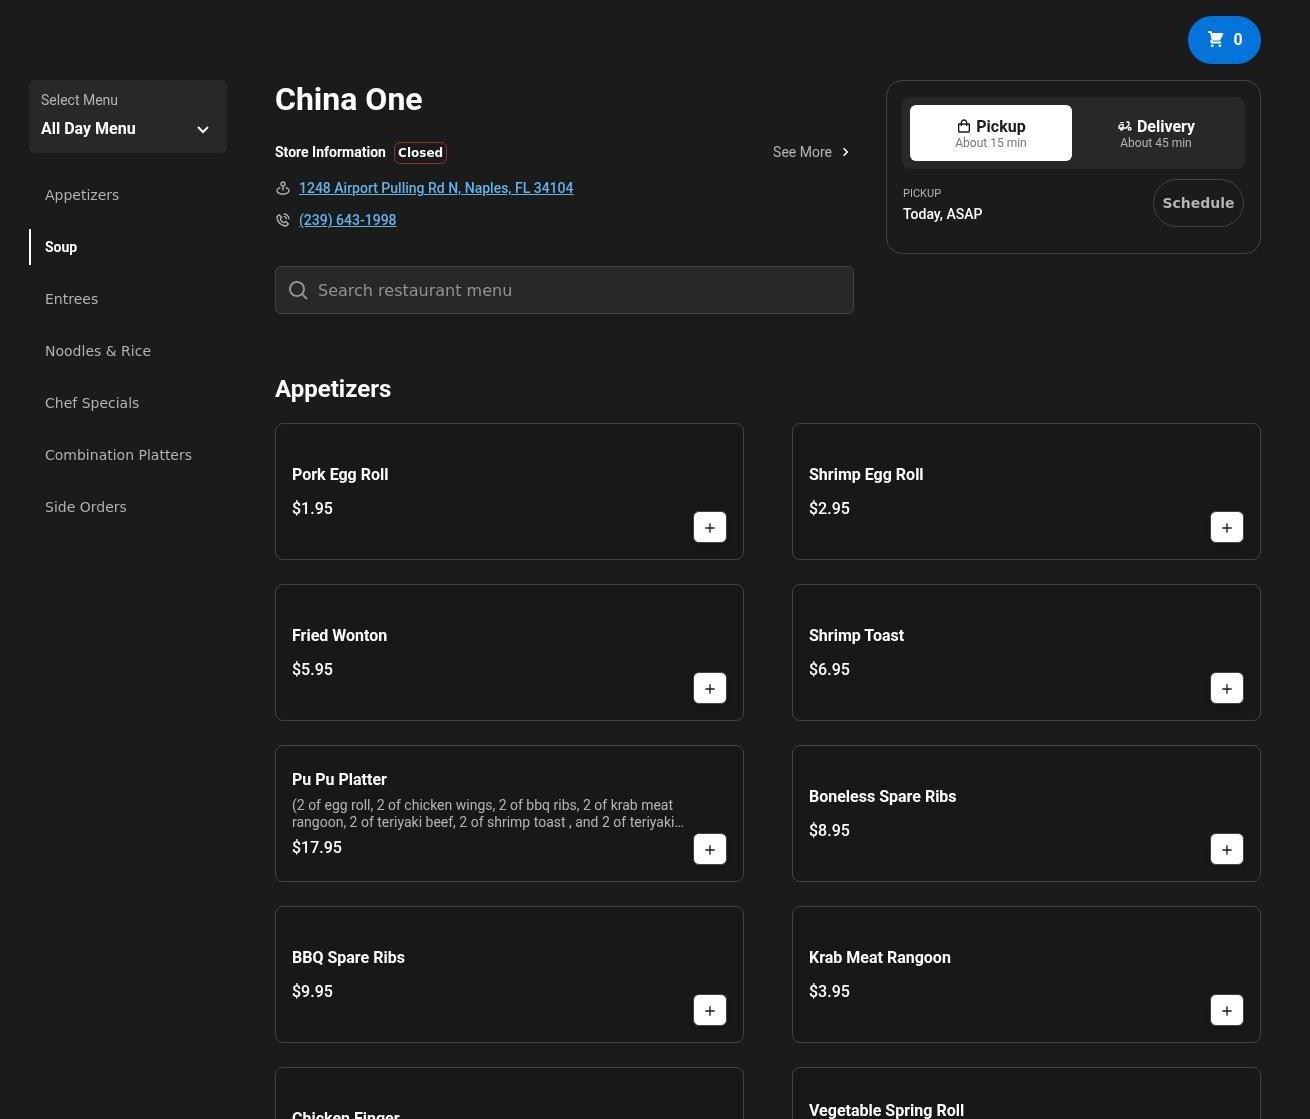This screenshot has width=1310, height=1119.
Task: Switch order type to Pickup
Action: pyautogui.click(x=990, y=133)
